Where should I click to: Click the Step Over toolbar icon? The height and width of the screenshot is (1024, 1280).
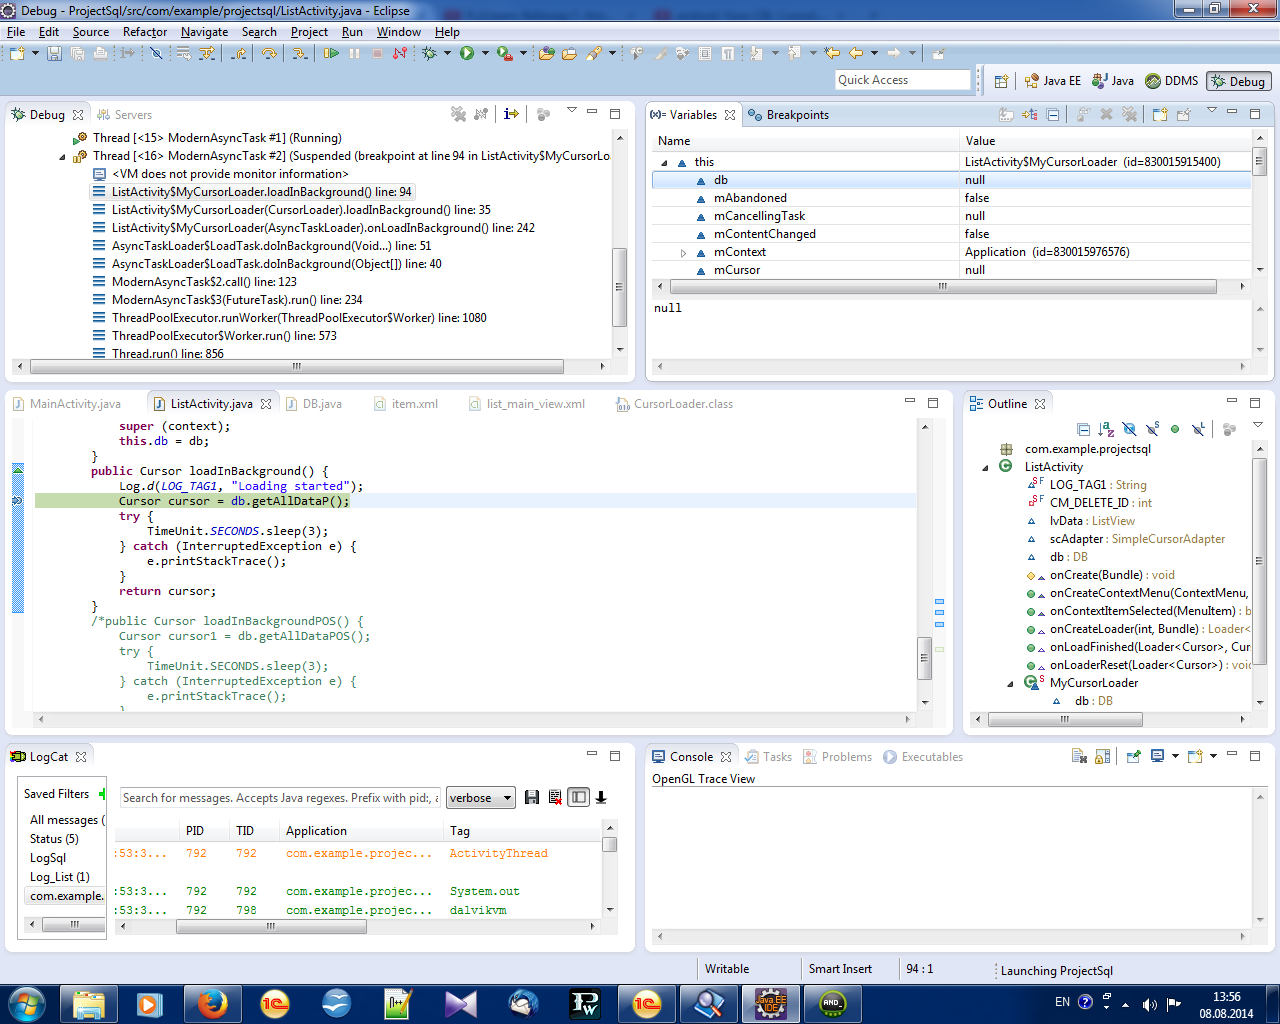(269, 53)
